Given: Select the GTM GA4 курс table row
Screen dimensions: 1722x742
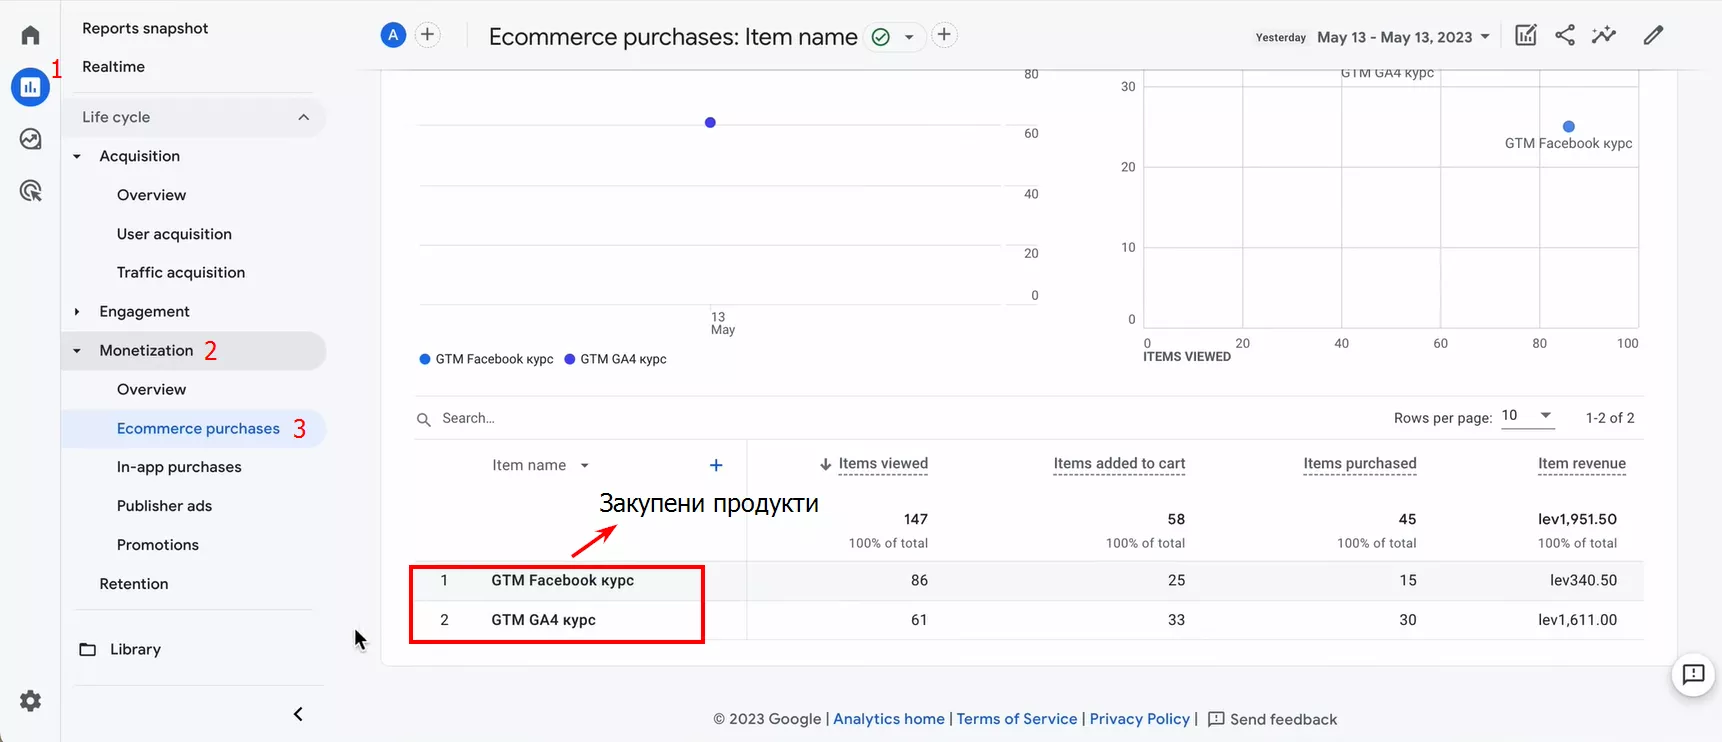Looking at the screenshot, I should point(1028,620).
